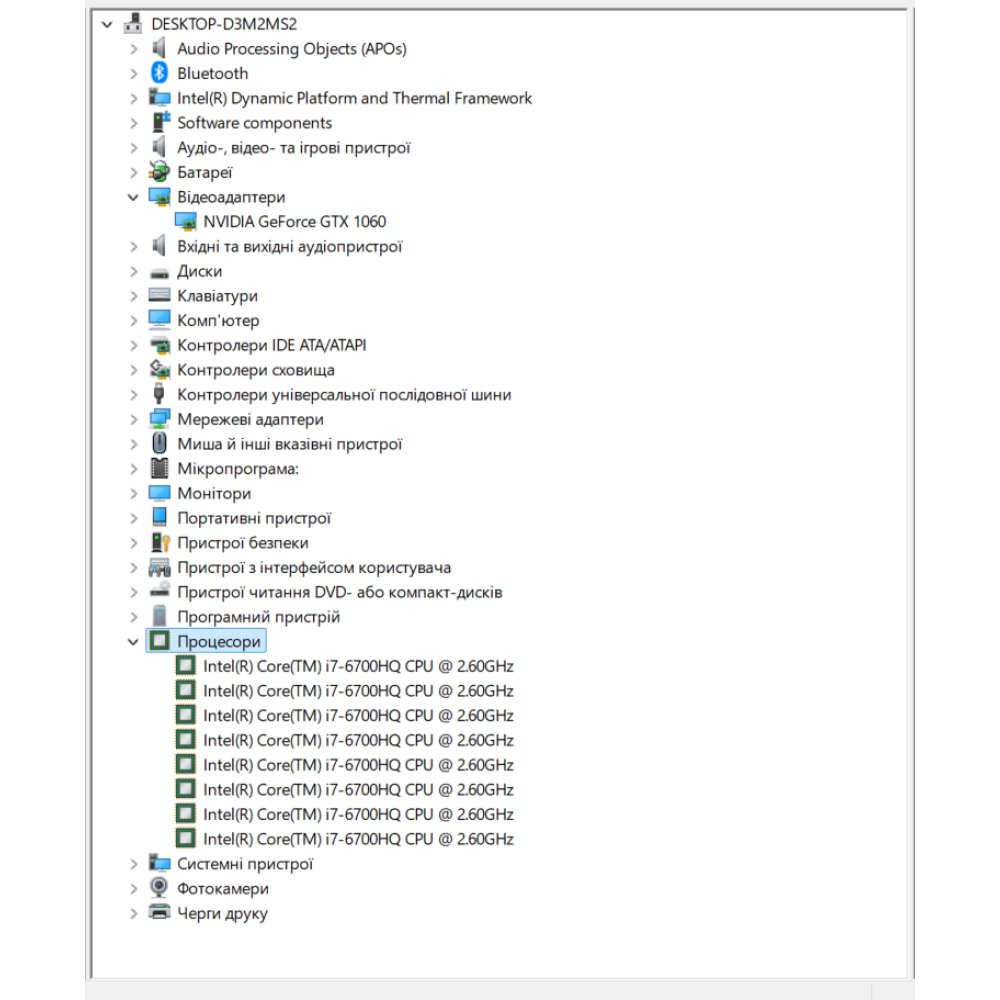
Task: Click the Батареї battery icon
Action: click(159, 172)
